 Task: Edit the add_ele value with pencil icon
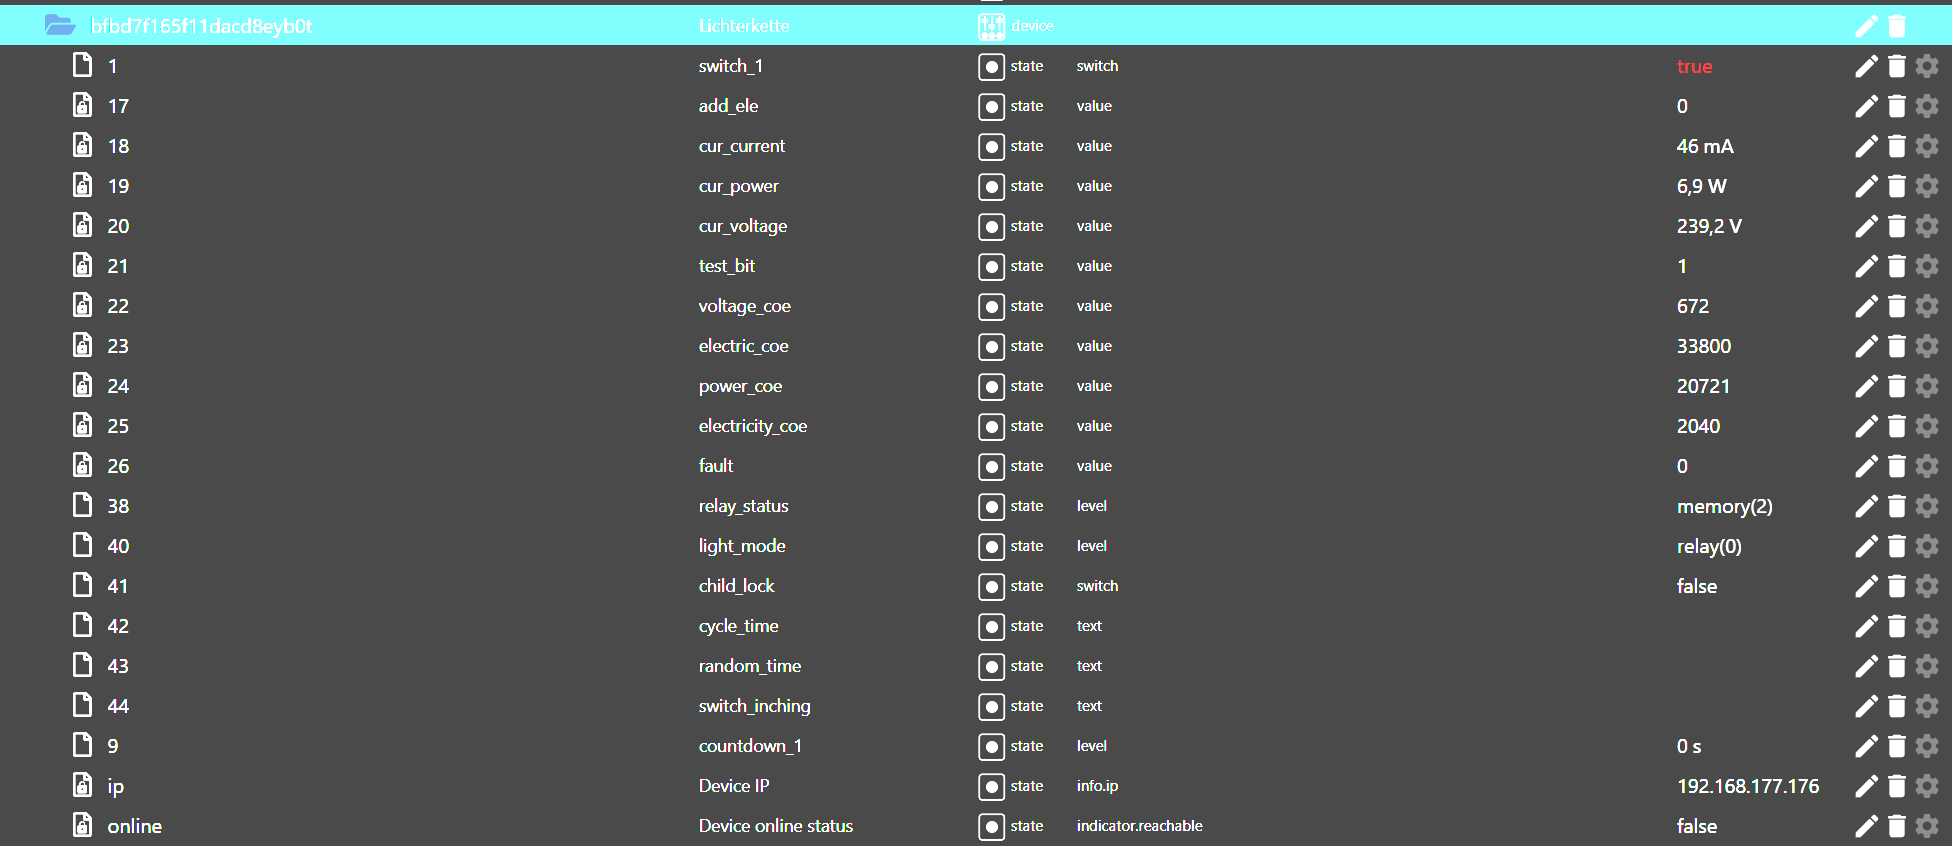(1866, 106)
